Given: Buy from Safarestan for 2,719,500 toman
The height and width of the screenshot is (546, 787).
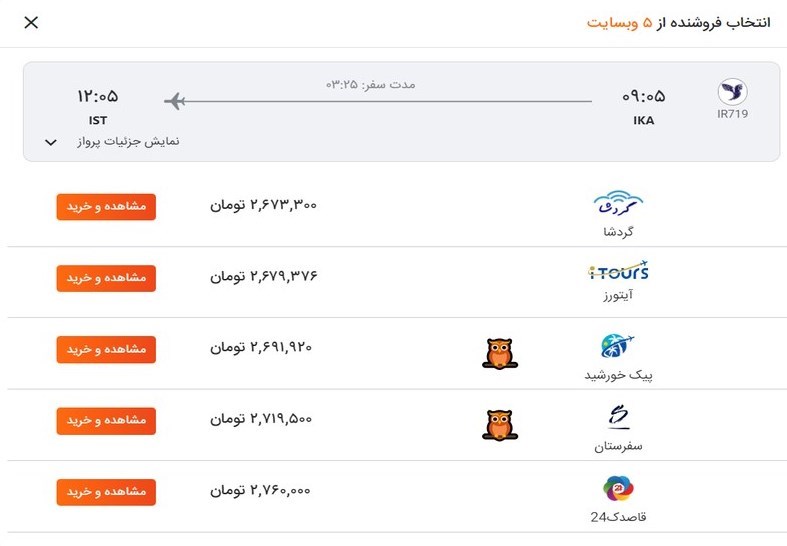Looking at the screenshot, I should pyautogui.click(x=106, y=421).
